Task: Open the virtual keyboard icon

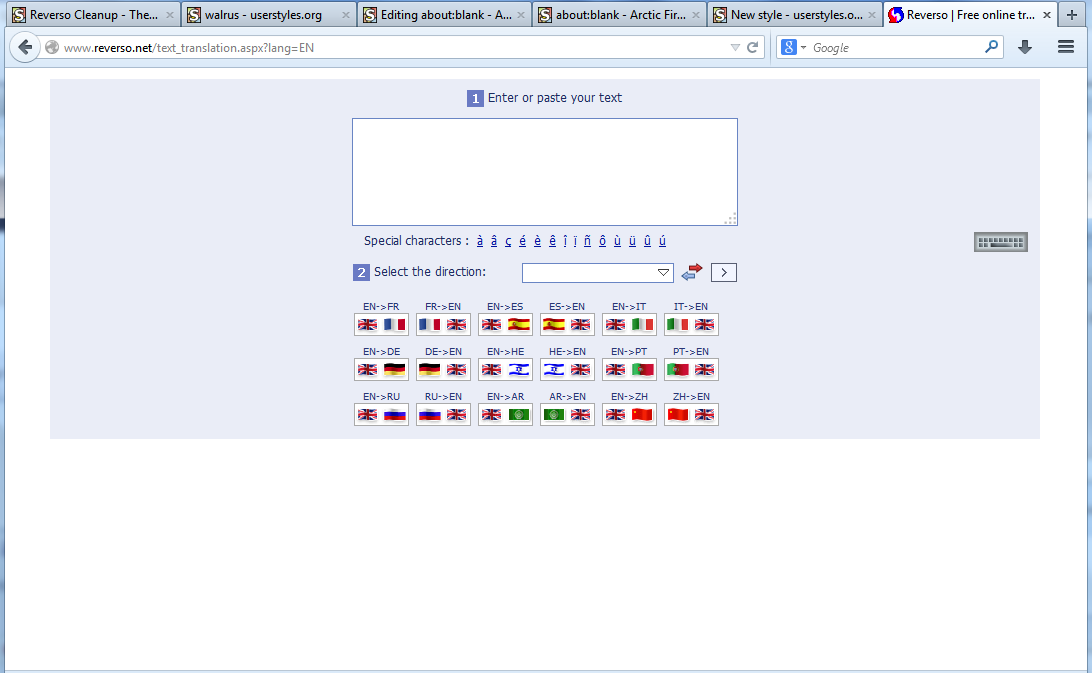Action: (x=1000, y=242)
